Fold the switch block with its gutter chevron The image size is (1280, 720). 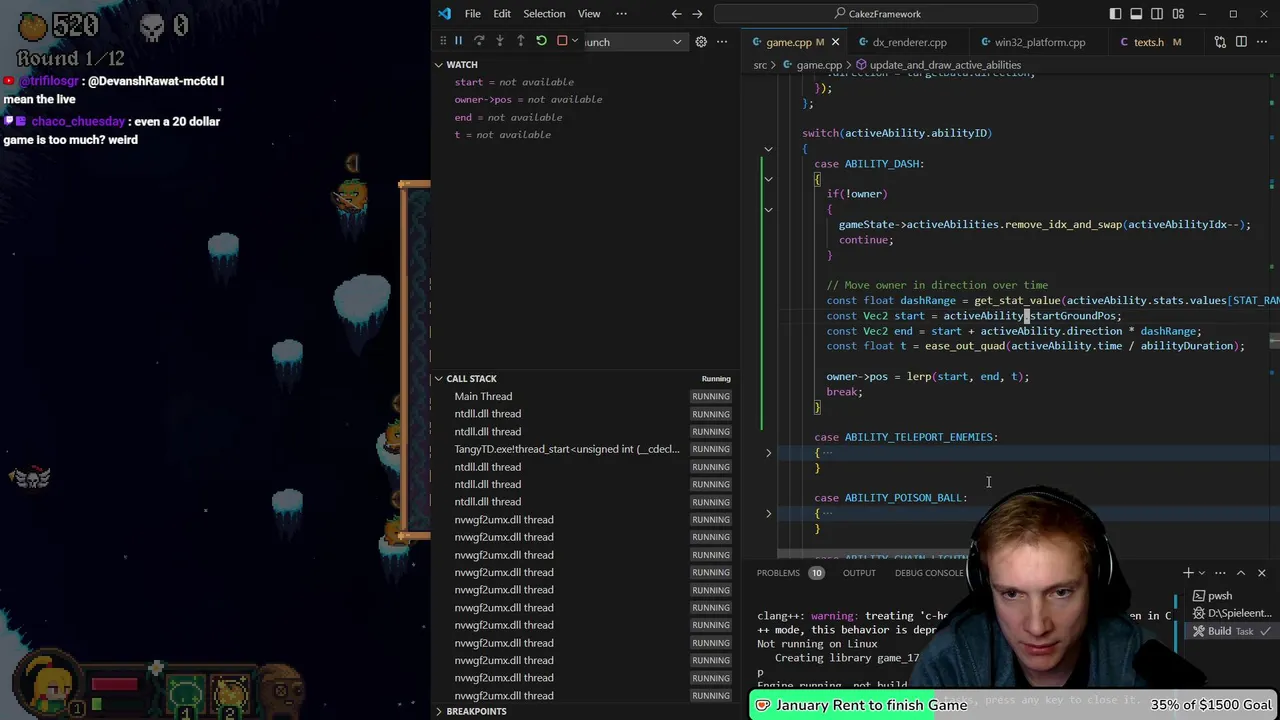pyautogui.click(x=768, y=148)
